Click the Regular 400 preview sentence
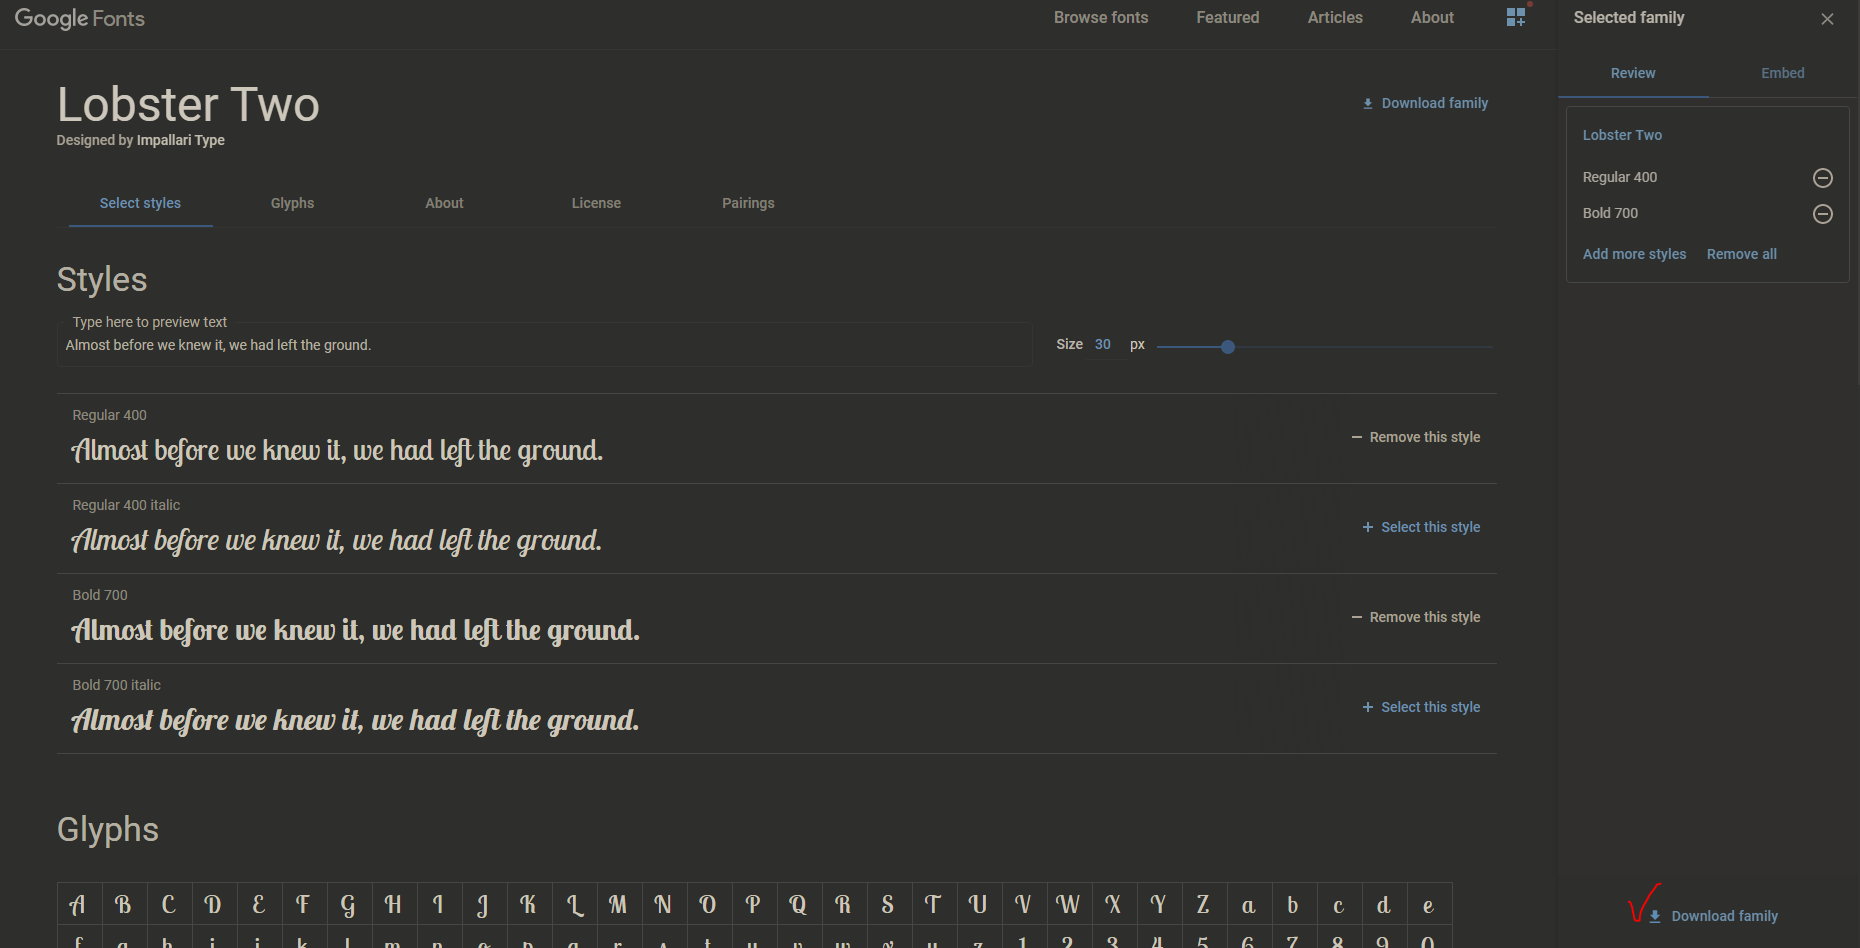The image size is (1860, 948). (337, 451)
